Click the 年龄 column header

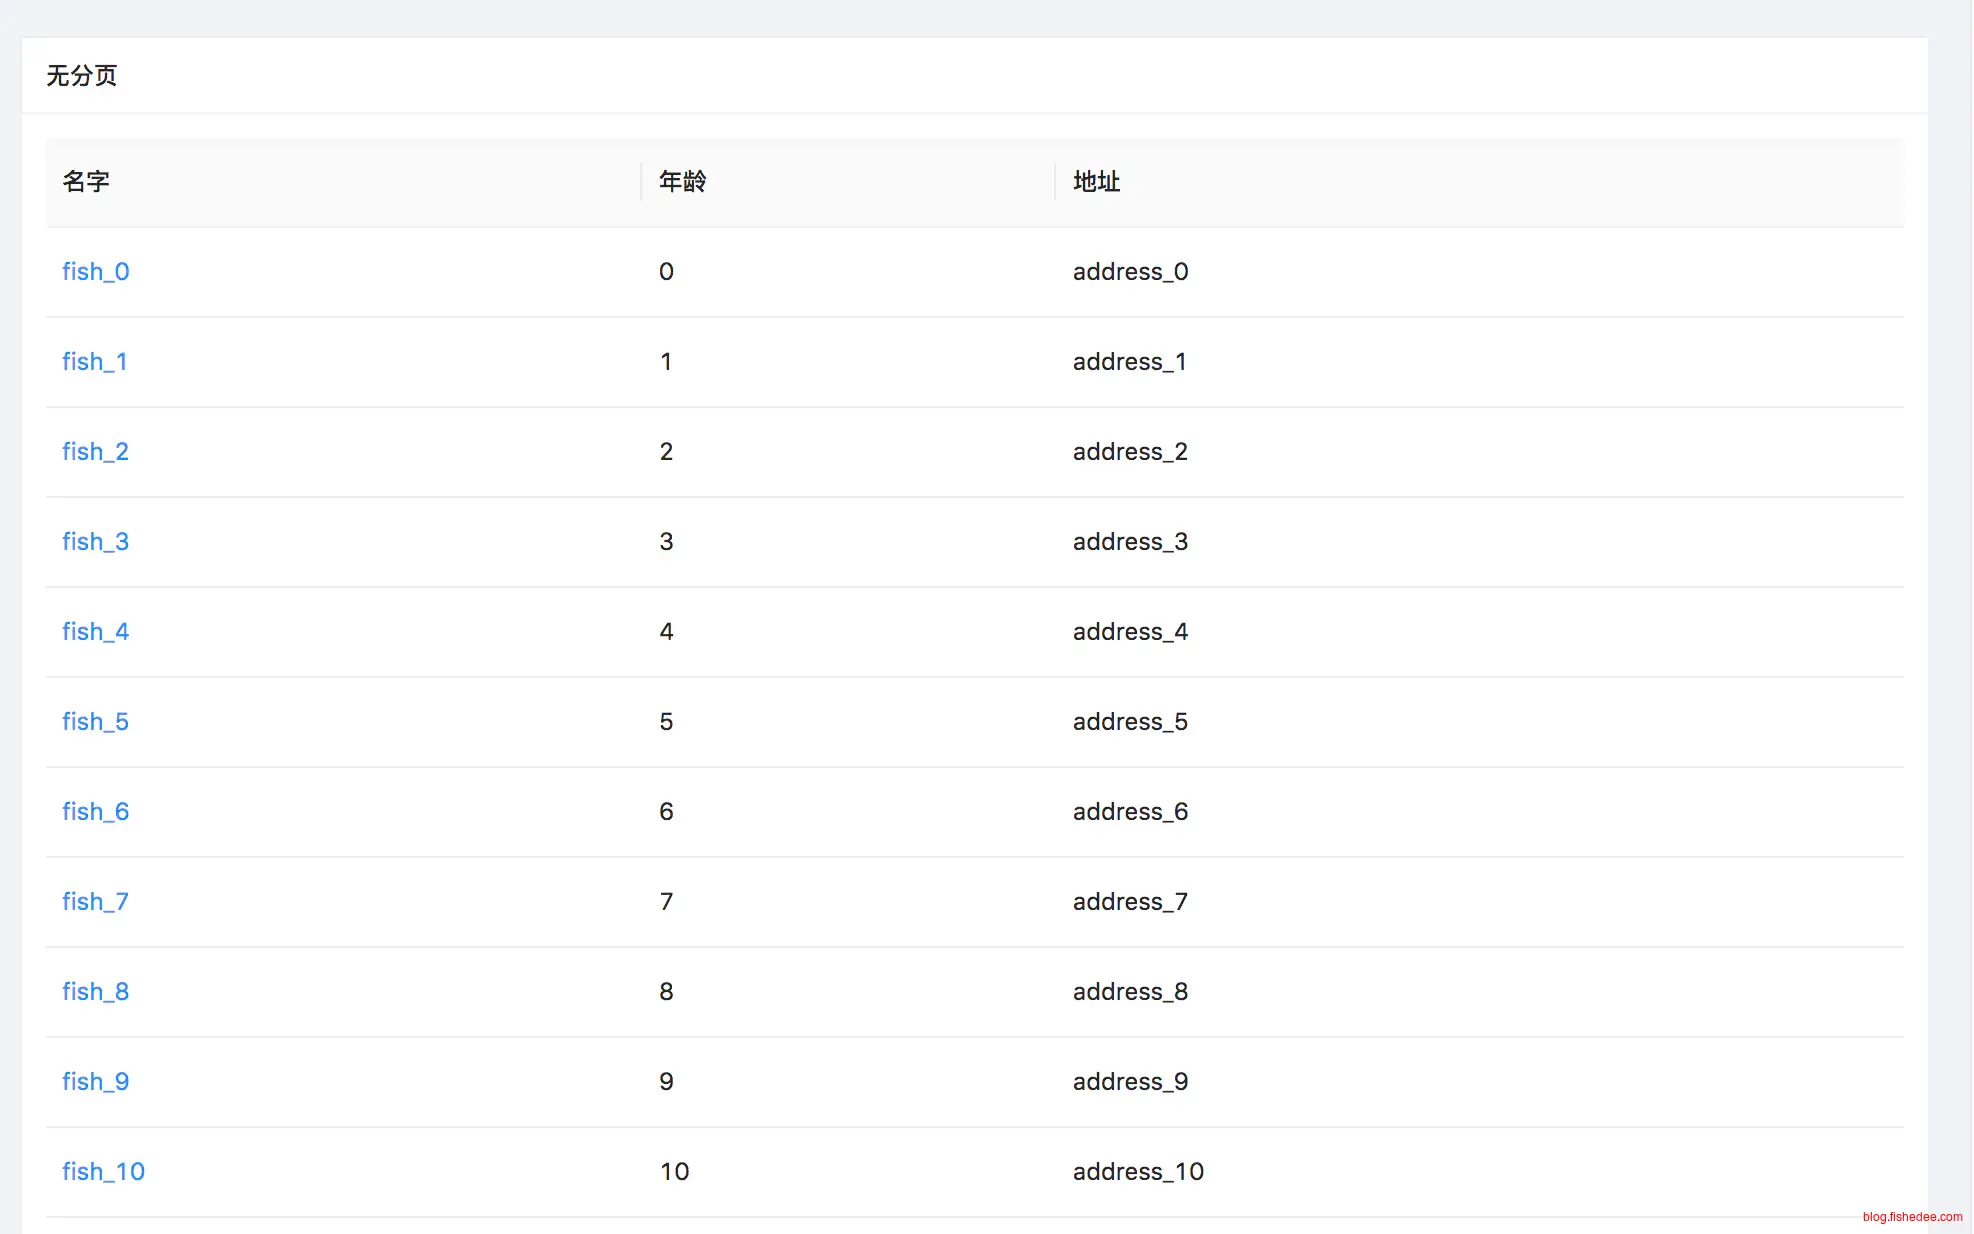682,182
